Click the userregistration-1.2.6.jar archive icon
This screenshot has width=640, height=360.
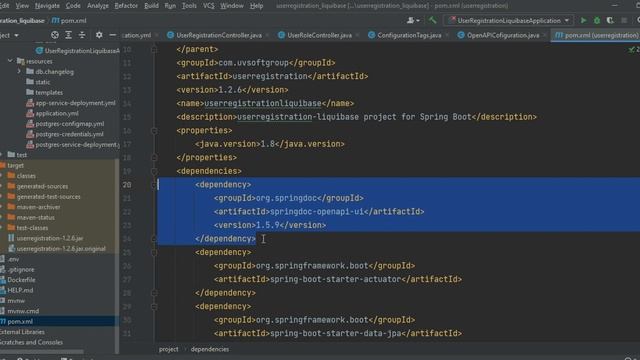[11, 238]
